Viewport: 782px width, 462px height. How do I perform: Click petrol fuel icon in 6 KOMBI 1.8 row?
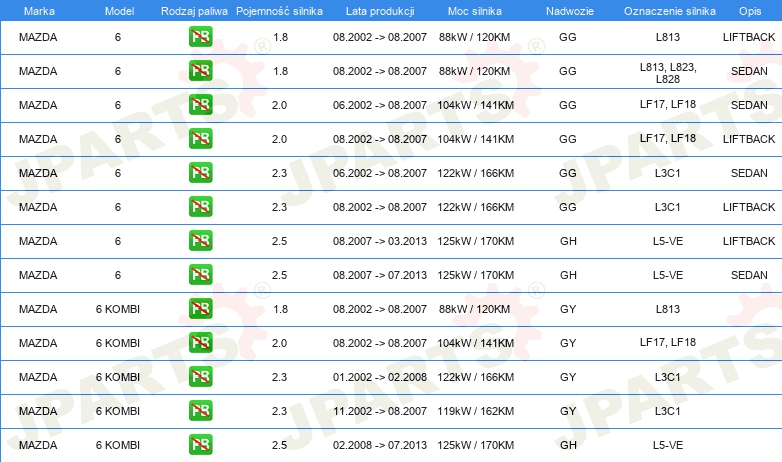pos(200,308)
